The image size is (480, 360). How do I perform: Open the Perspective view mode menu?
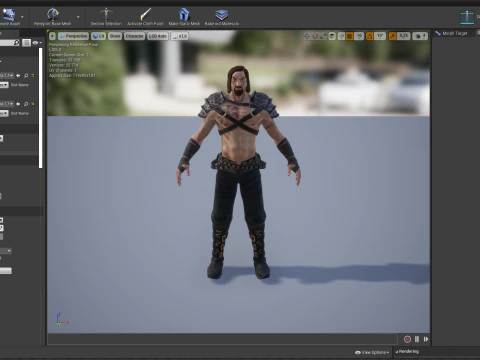pyautogui.click(x=73, y=36)
